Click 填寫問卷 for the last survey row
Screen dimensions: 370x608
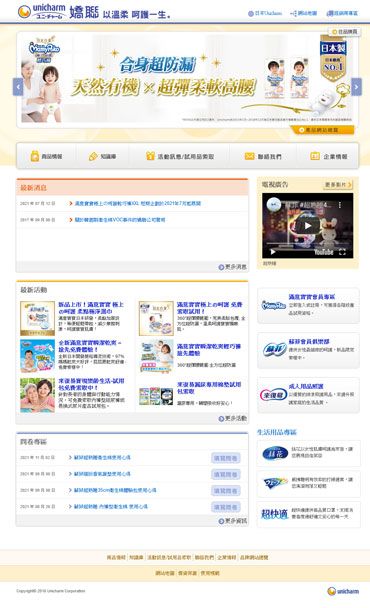point(226,507)
